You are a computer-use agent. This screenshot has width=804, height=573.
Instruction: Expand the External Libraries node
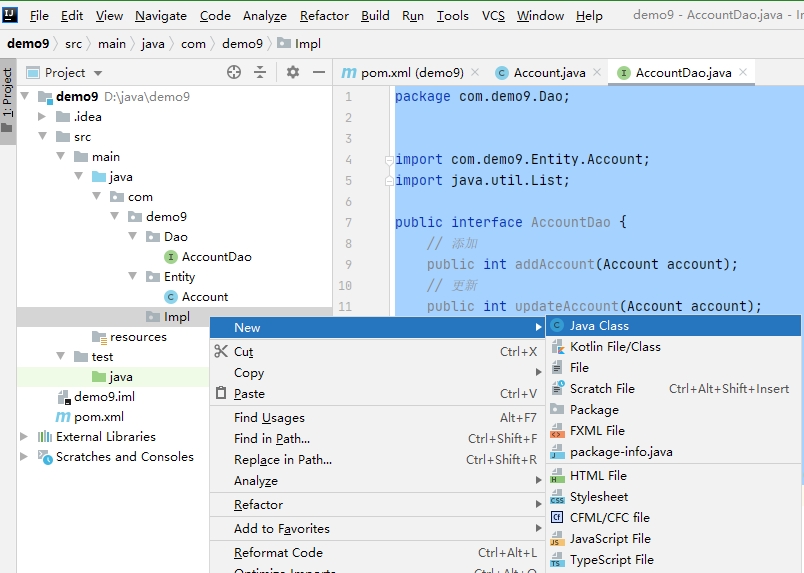pos(25,437)
